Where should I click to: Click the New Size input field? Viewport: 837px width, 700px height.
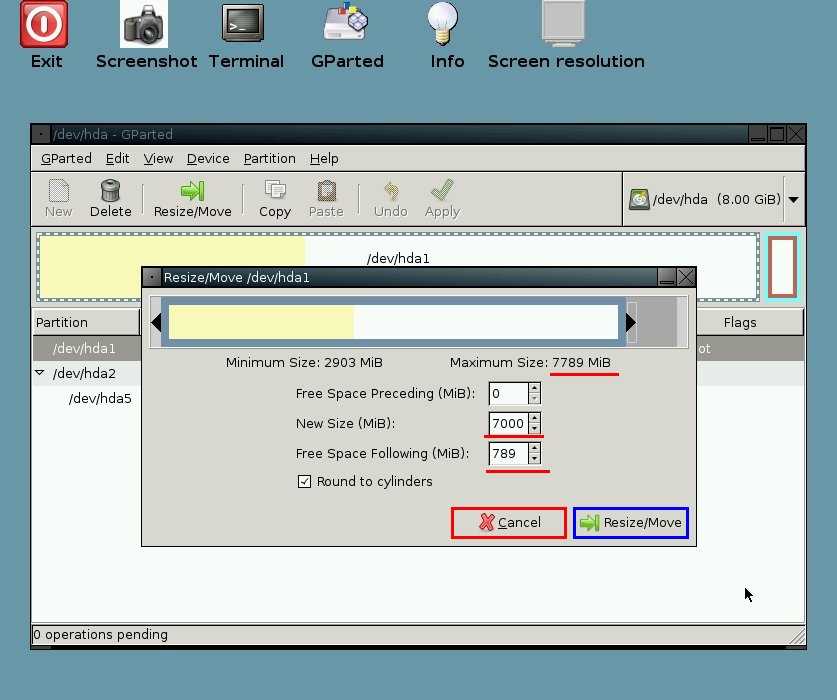(508, 423)
